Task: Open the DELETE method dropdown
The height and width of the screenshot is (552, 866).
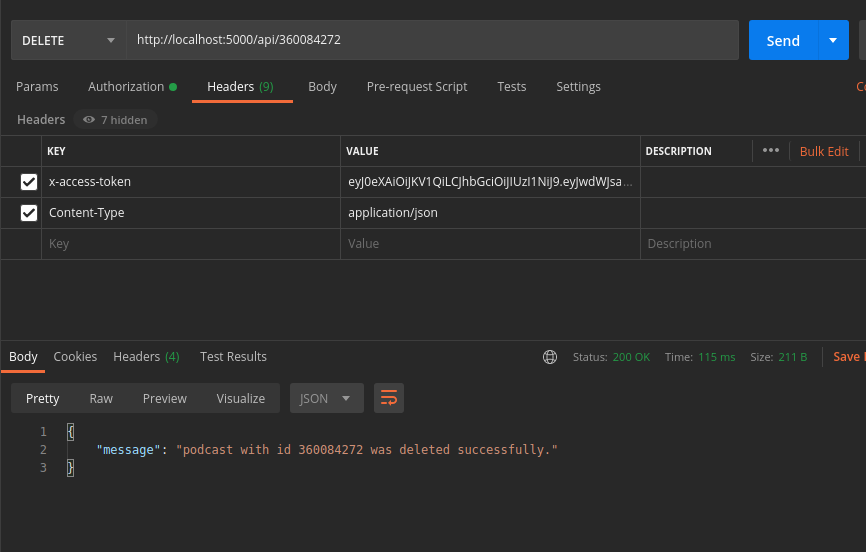Action: 68,40
